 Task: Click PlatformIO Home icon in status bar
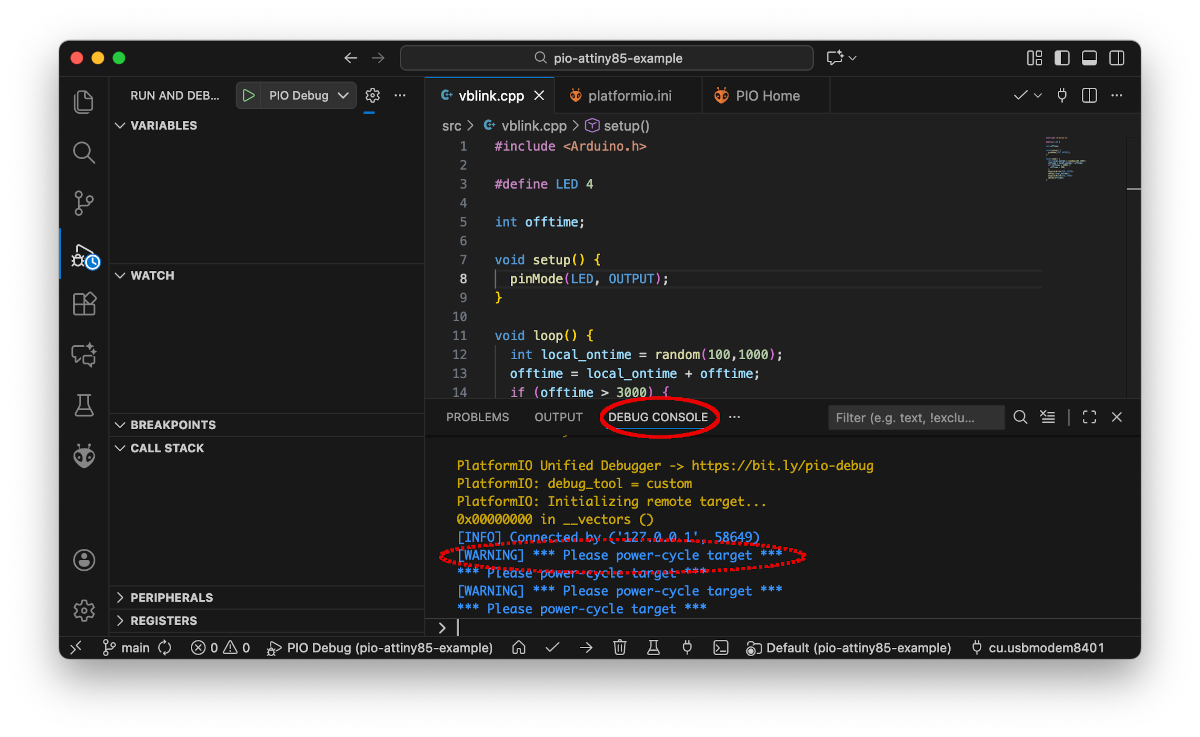coord(518,648)
